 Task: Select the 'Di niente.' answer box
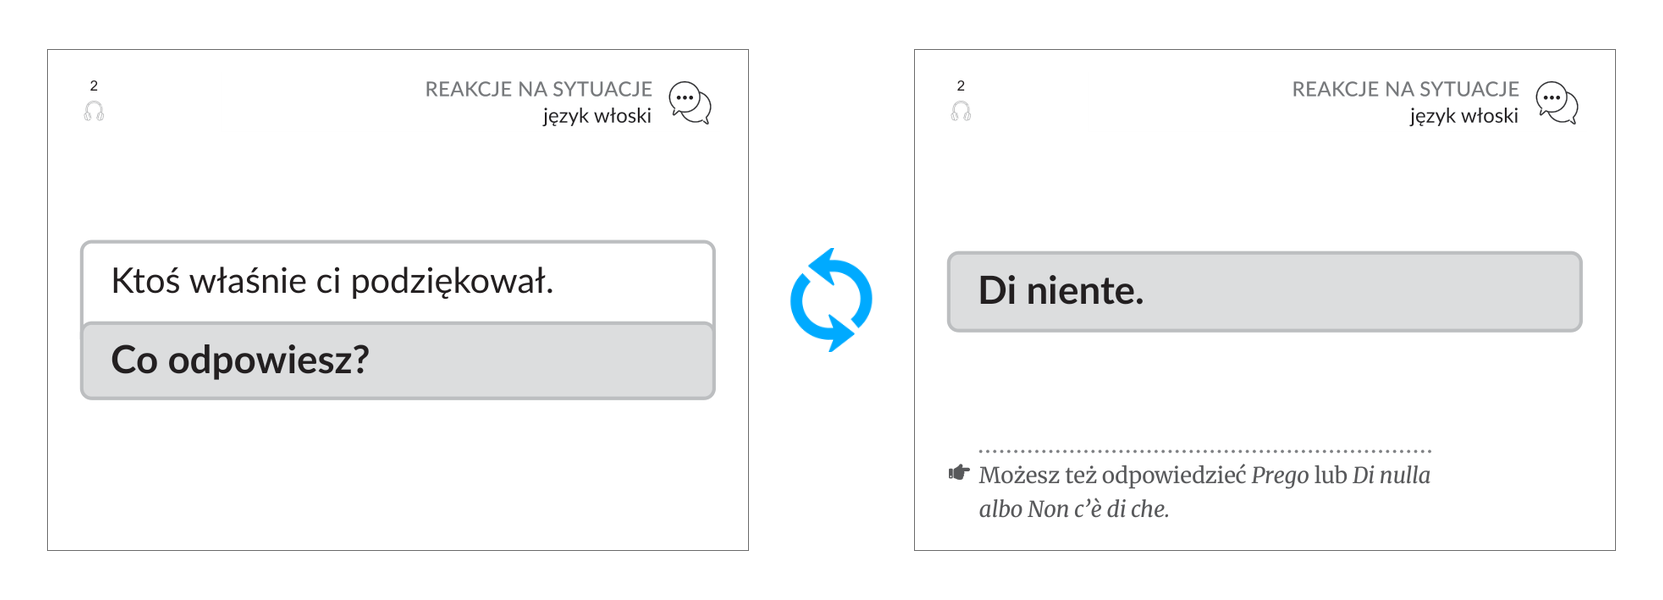point(1265,291)
